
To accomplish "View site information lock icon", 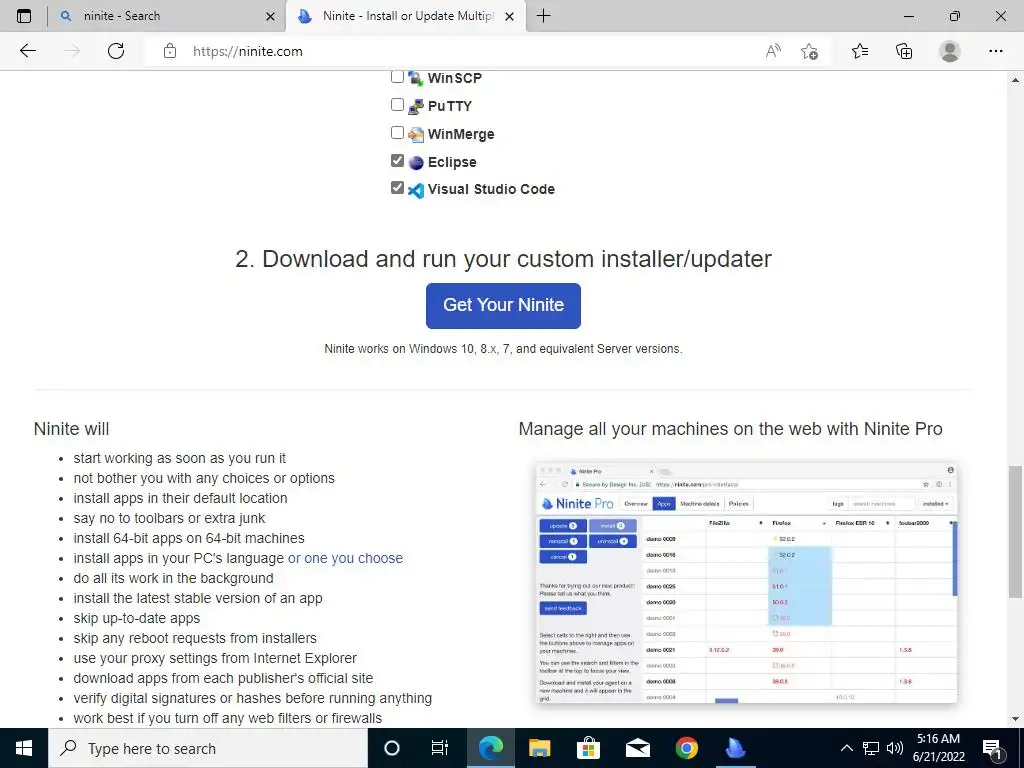I will click(x=170, y=51).
